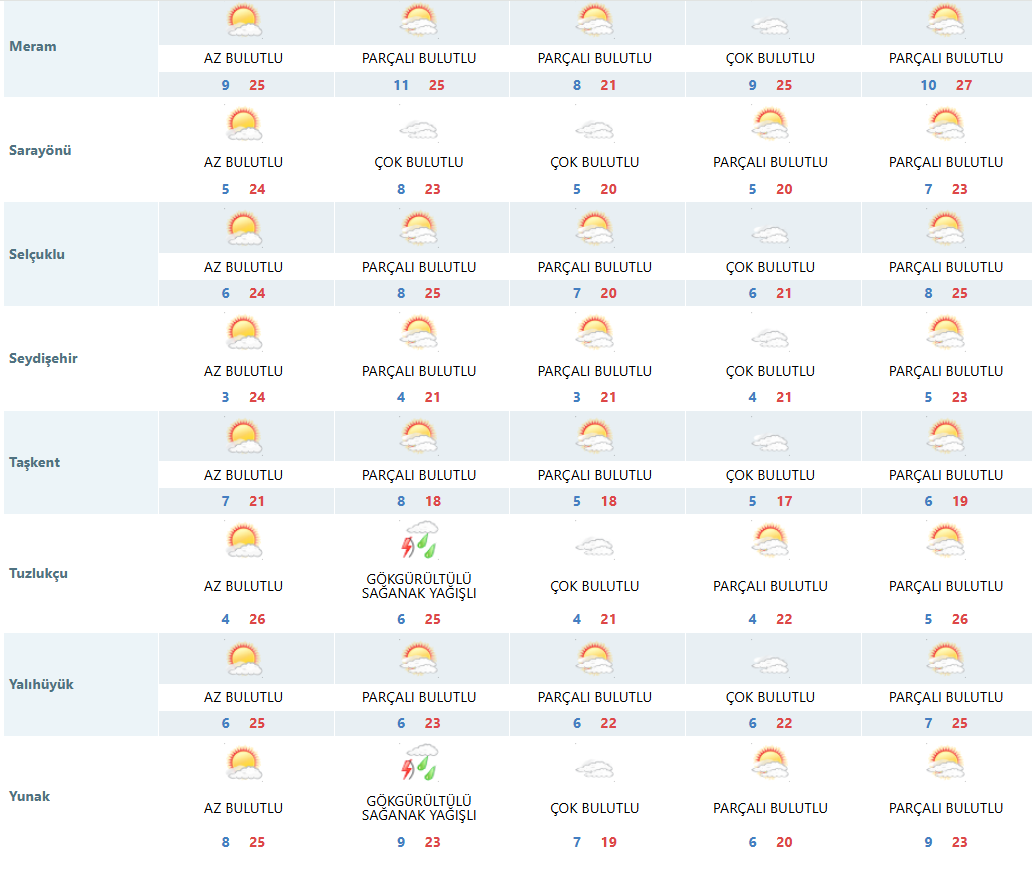Viewport: 1032px width, 875px height.
Task: Select Sarayönü partly cloudy icon above 7 / 23
Action: [946, 125]
